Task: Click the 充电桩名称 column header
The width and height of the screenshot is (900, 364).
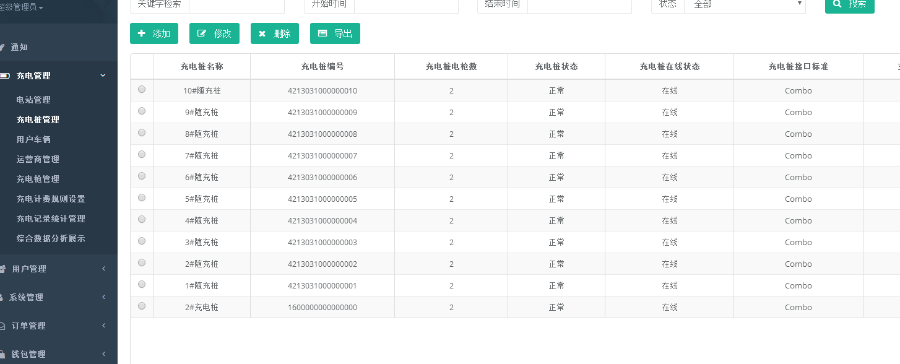Action: [201, 67]
